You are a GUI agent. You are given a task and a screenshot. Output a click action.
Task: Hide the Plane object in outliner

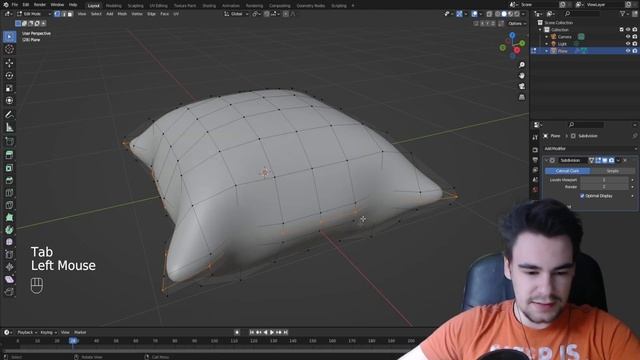coord(628,51)
